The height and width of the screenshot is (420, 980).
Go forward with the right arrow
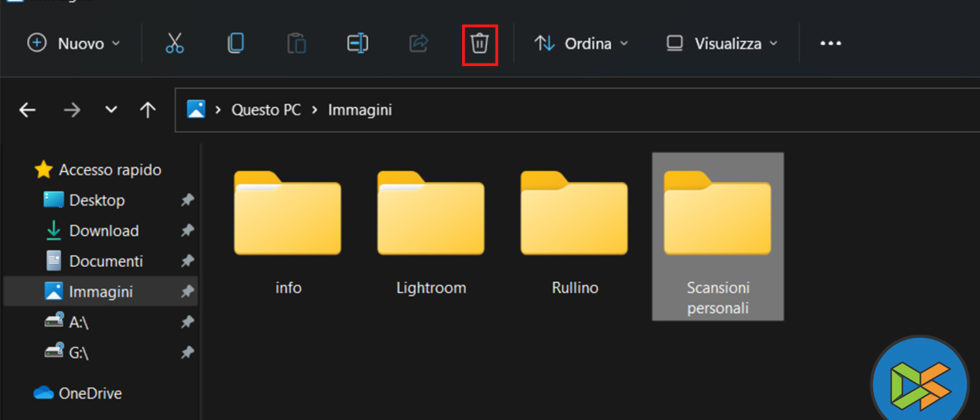click(72, 111)
